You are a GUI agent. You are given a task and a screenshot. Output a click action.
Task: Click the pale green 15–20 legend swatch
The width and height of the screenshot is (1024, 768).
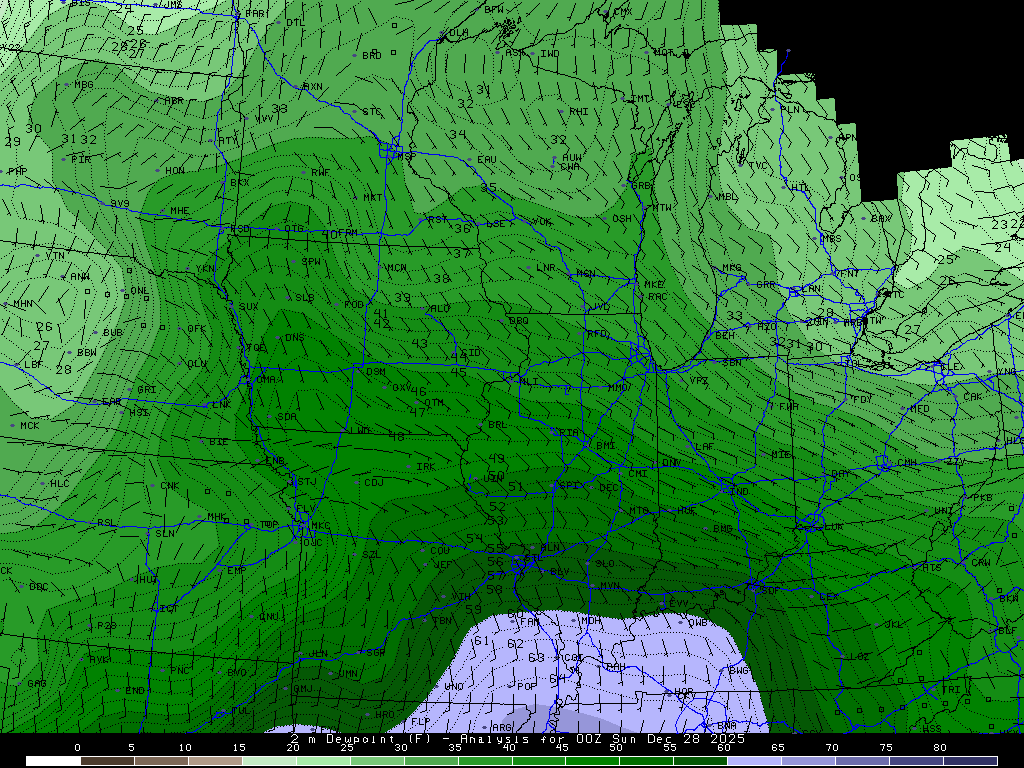click(x=269, y=761)
